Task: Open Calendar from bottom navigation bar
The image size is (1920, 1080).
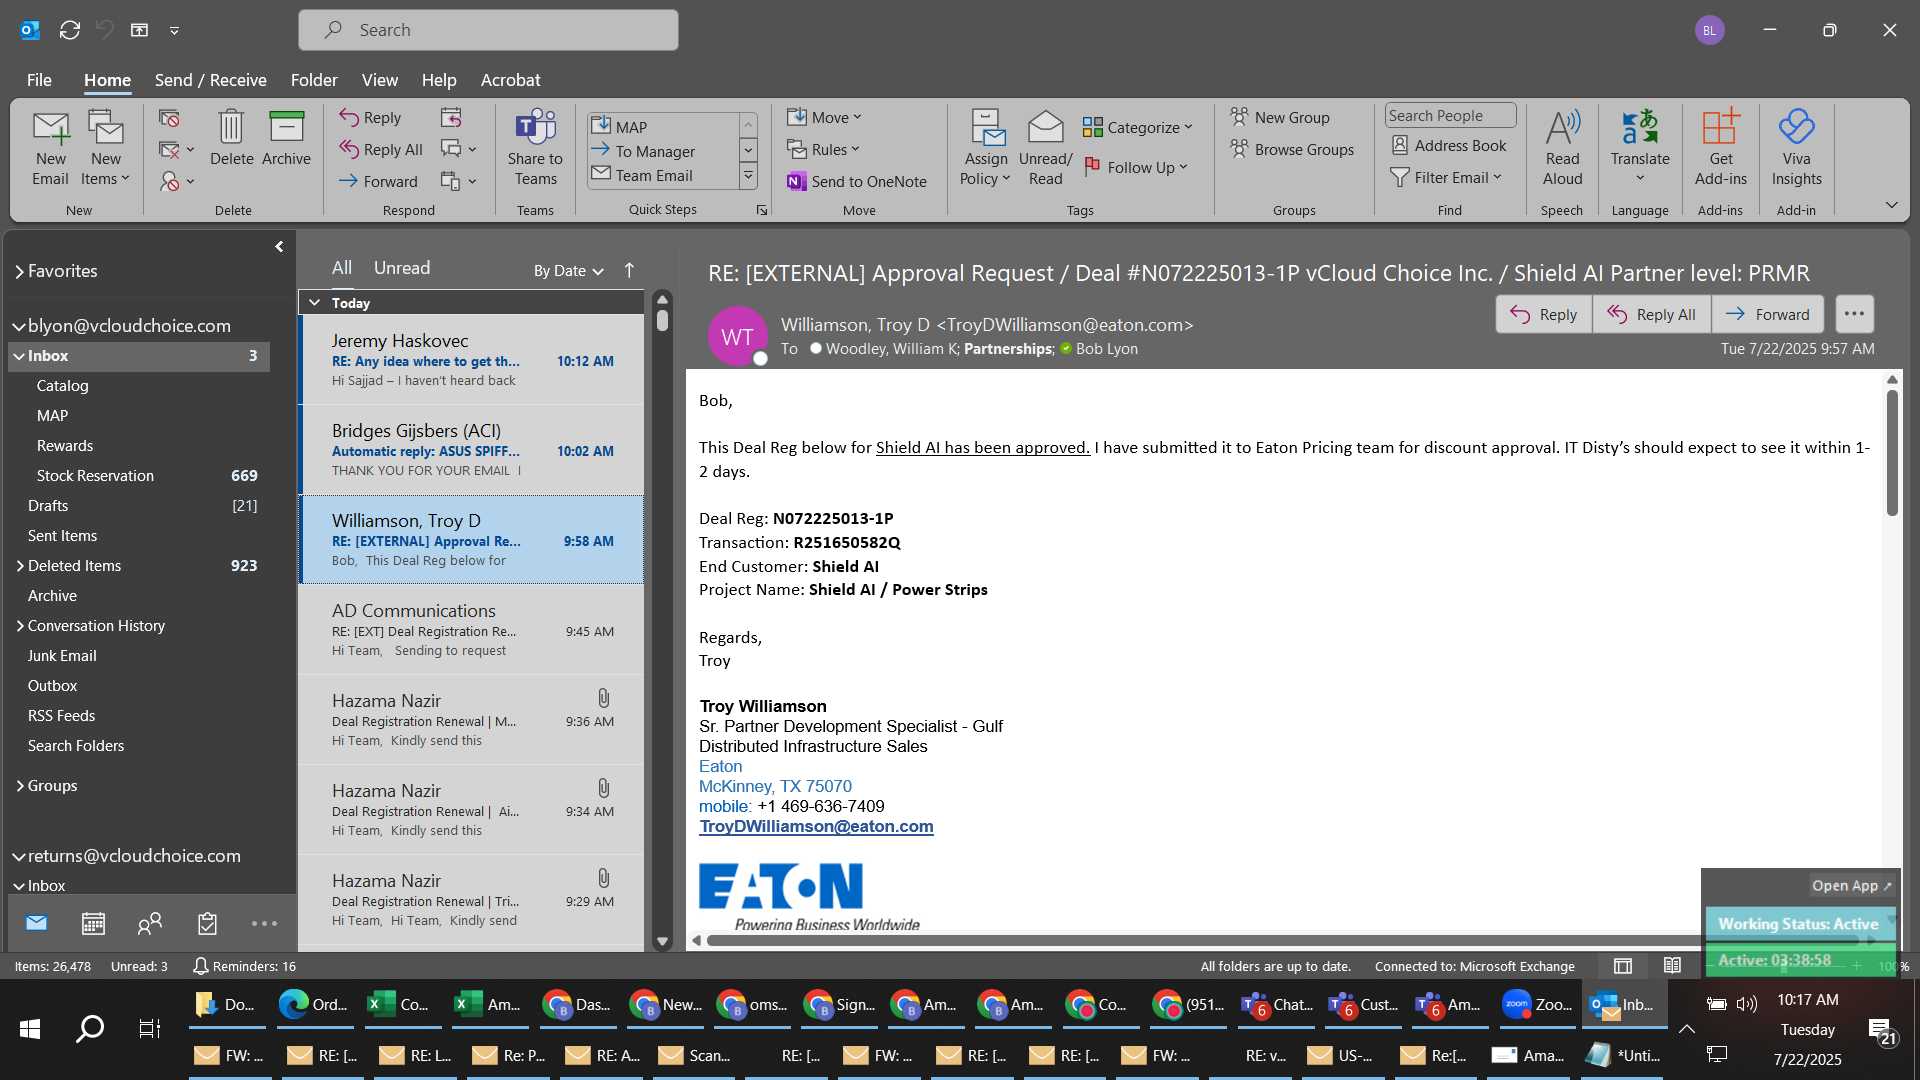Action: pos(93,924)
